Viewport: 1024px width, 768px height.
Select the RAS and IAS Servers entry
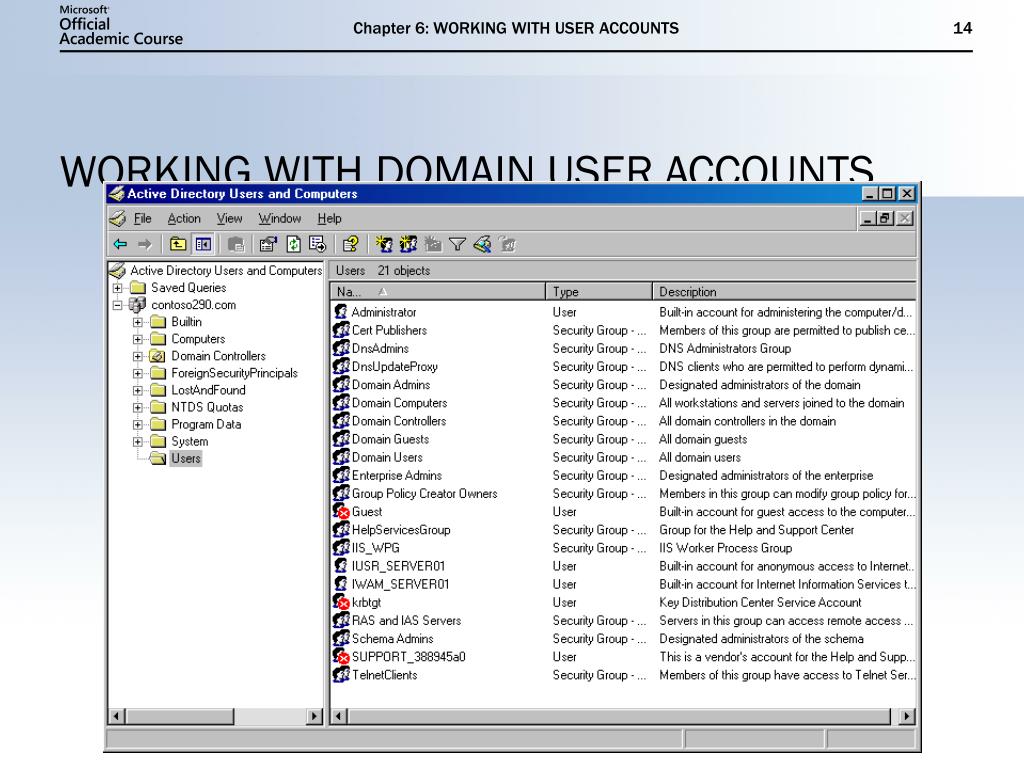[x=406, y=620]
